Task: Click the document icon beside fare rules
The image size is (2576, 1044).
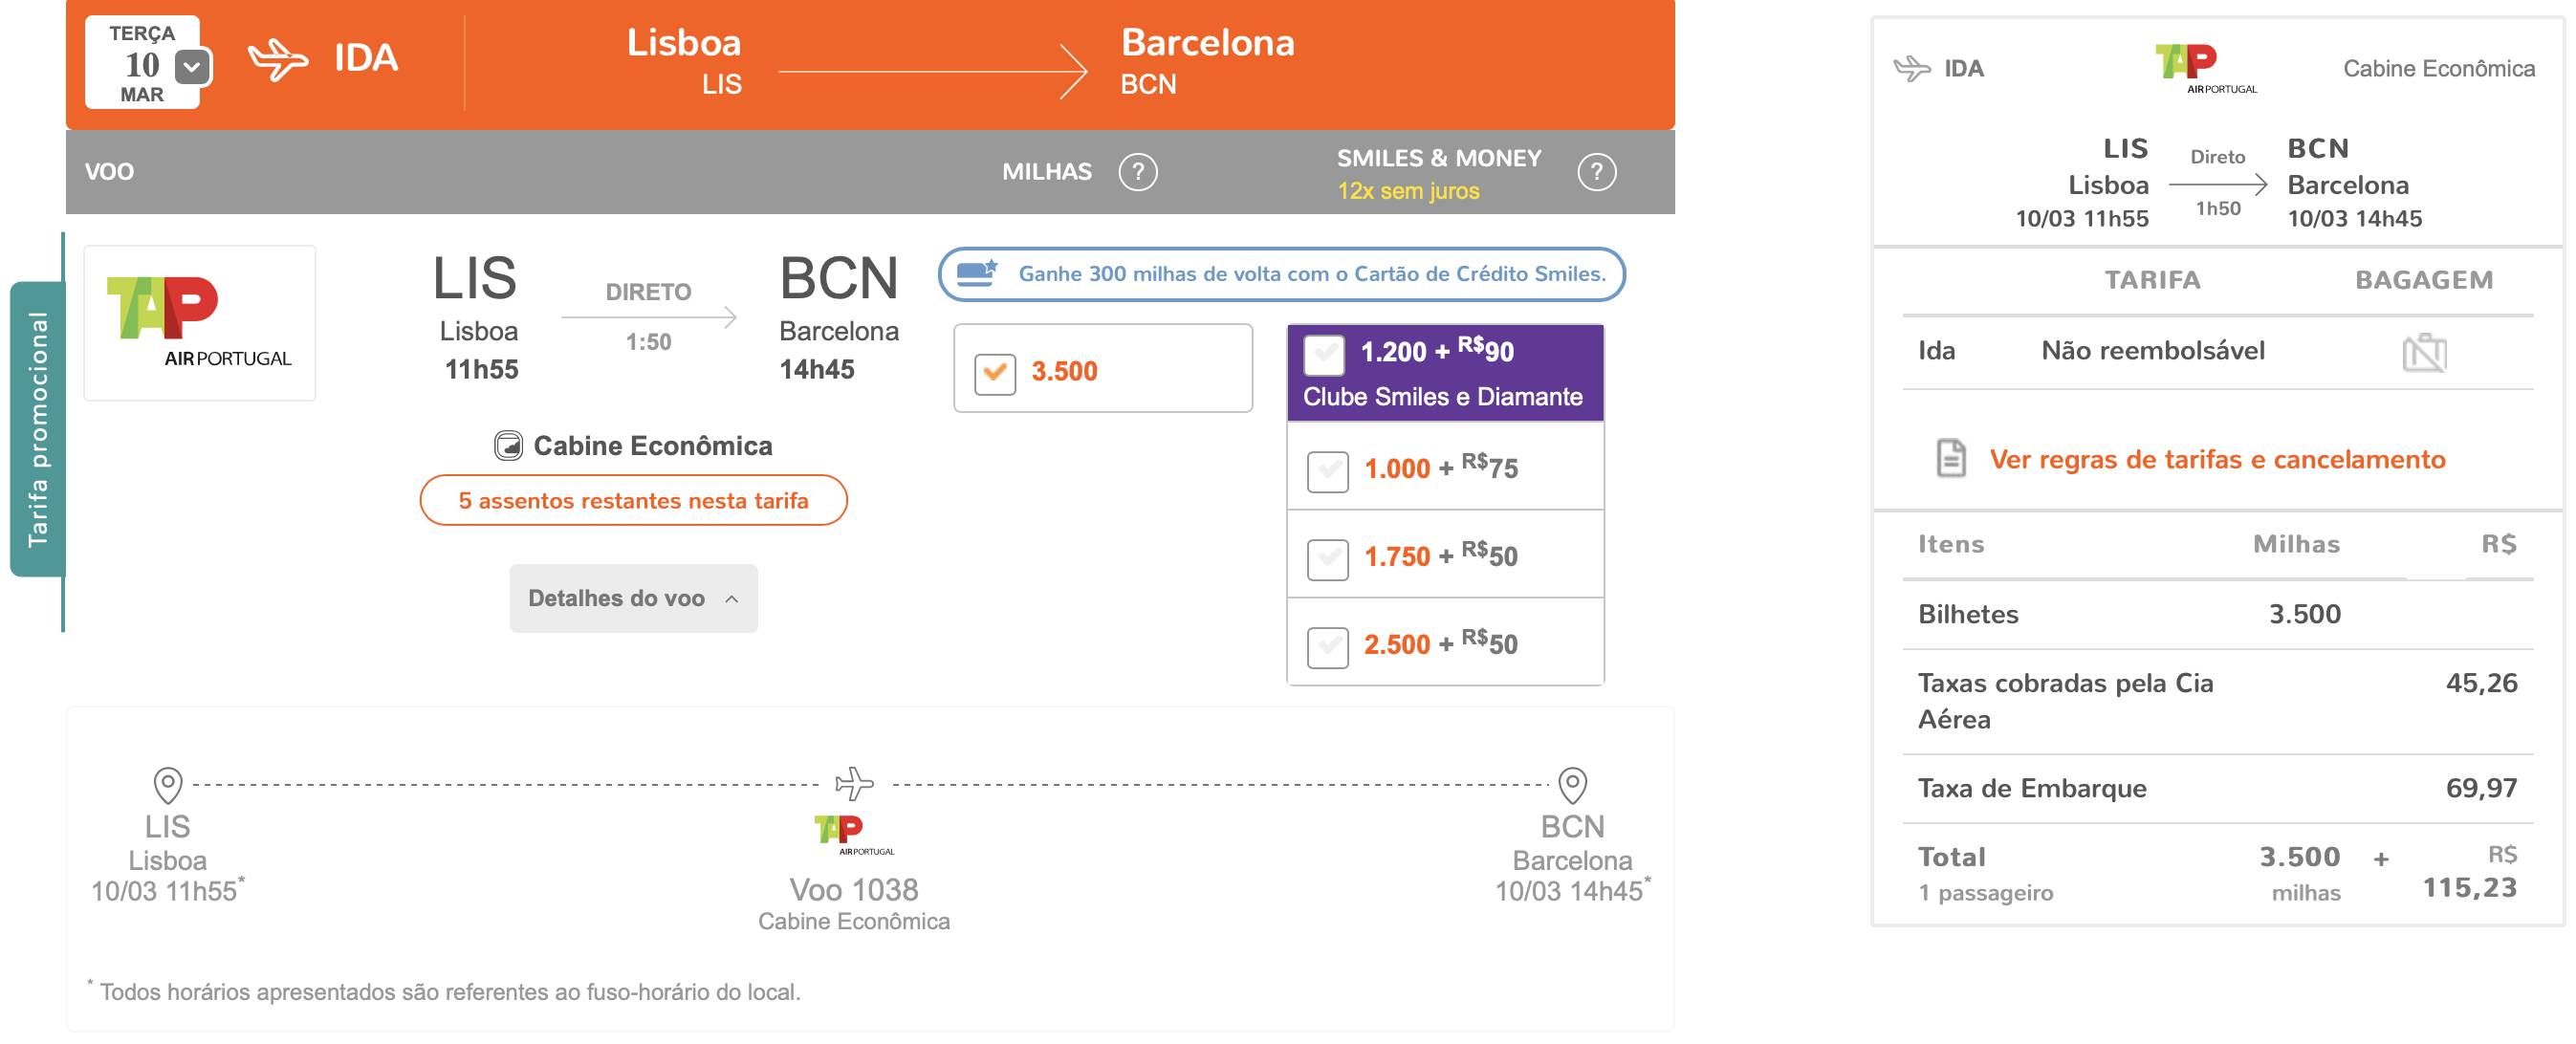Action: pyautogui.click(x=1951, y=458)
